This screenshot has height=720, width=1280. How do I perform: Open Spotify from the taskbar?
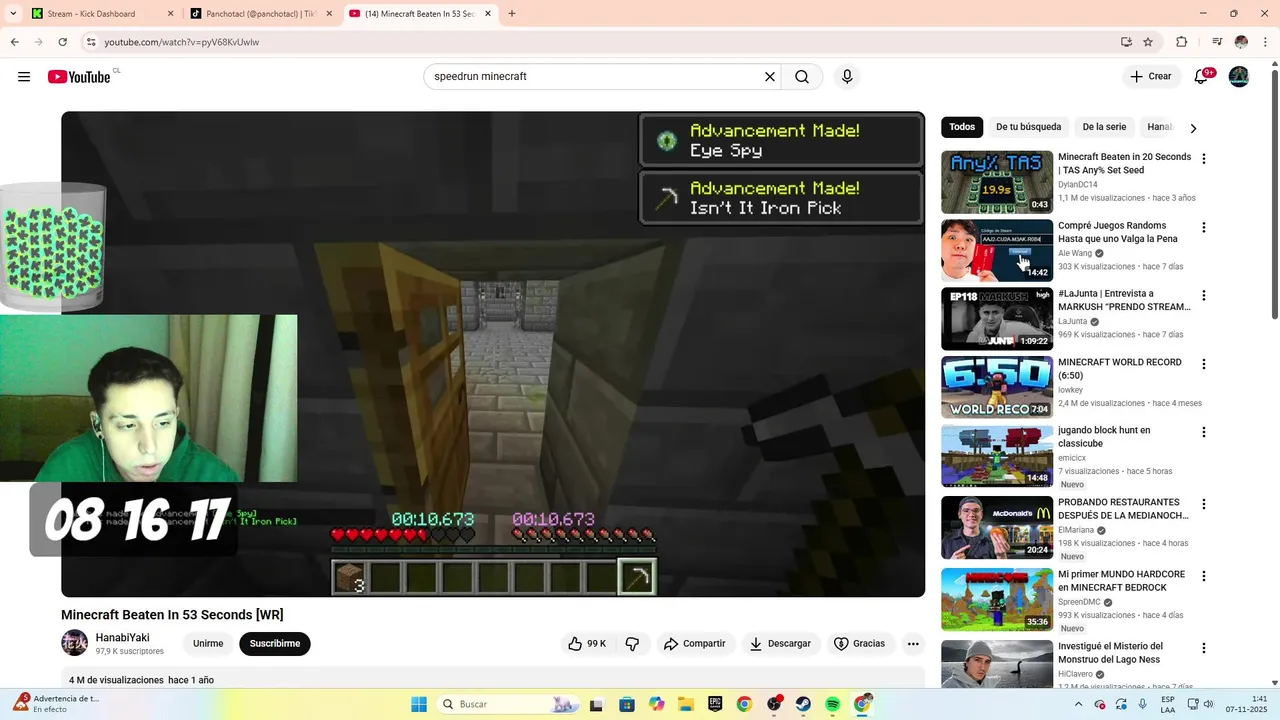coord(833,704)
